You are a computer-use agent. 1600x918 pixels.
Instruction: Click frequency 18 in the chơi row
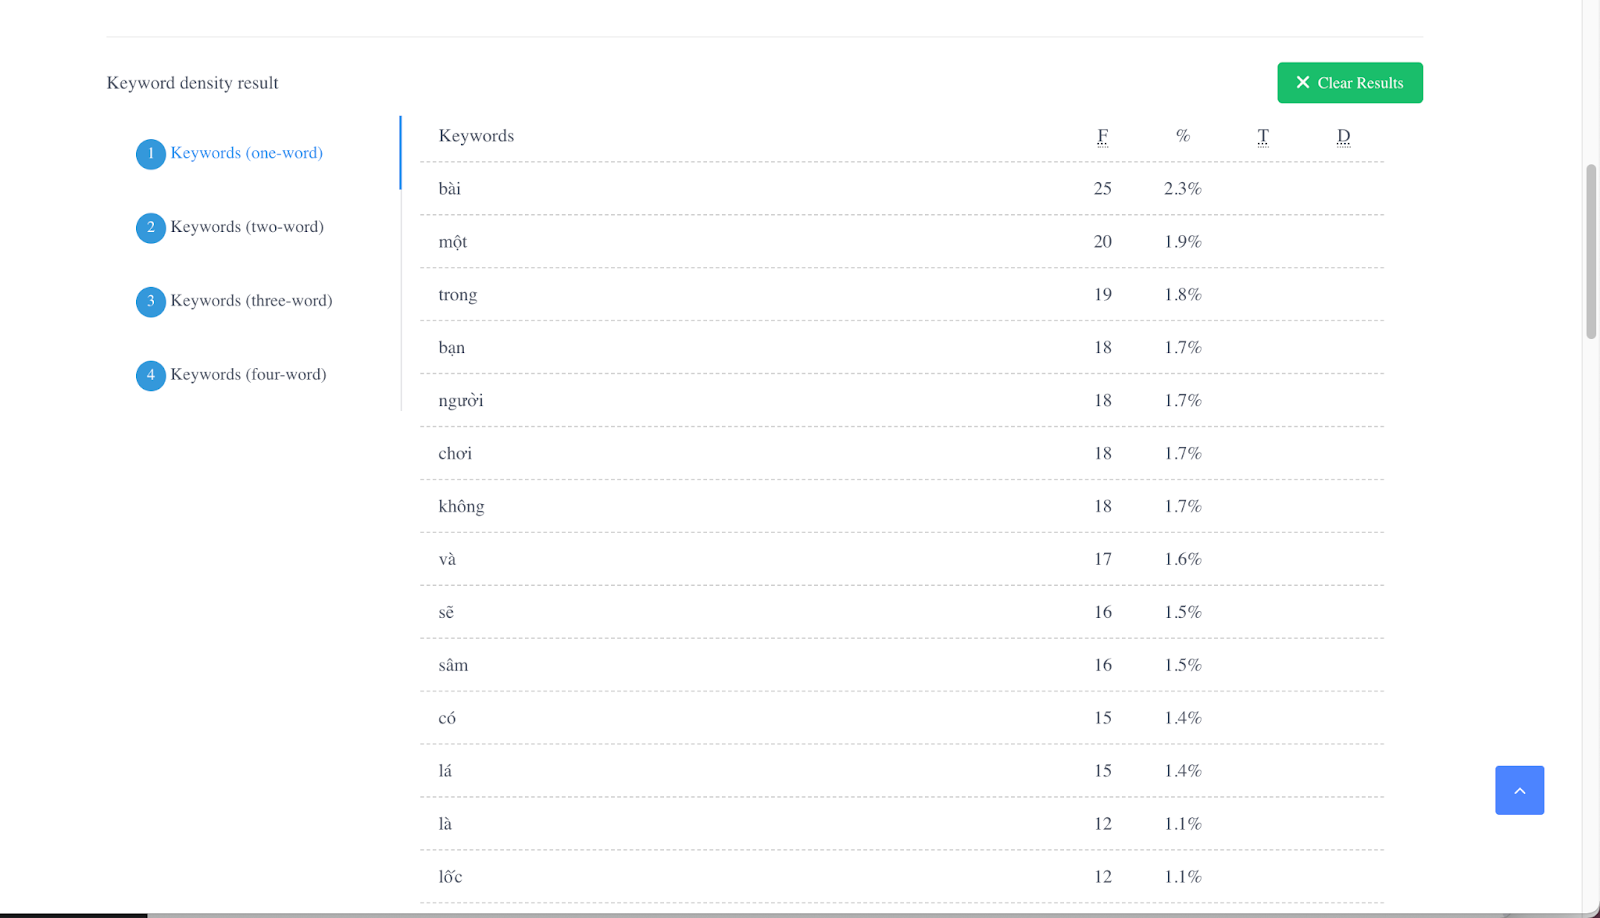(x=1102, y=453)
